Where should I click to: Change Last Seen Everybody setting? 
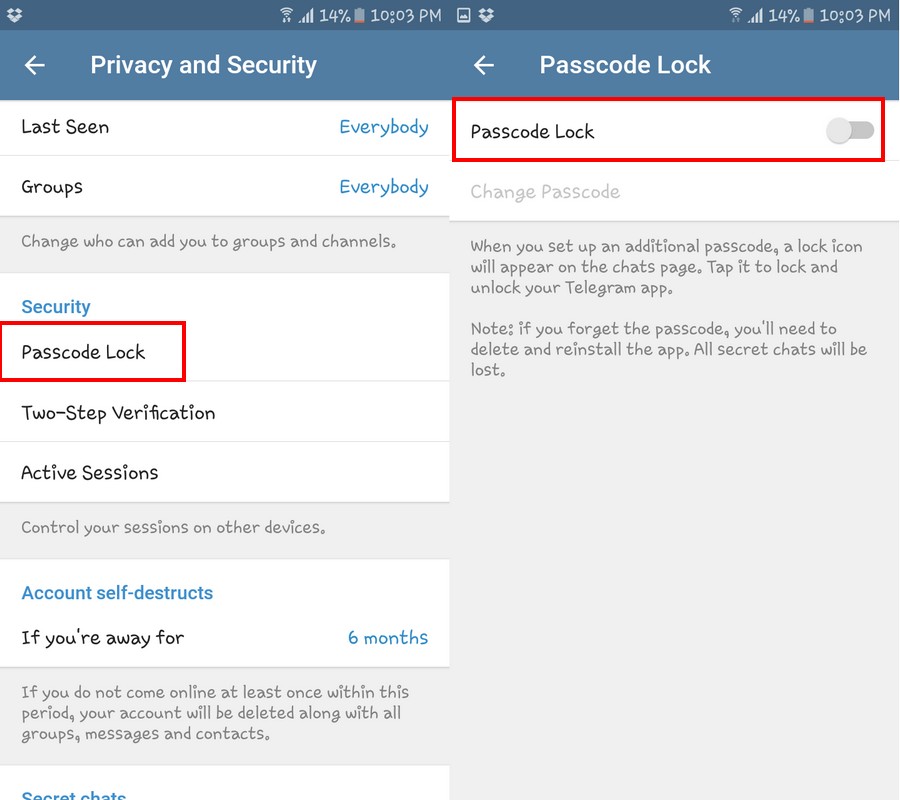pyautogui.click(x=384, y=127)
